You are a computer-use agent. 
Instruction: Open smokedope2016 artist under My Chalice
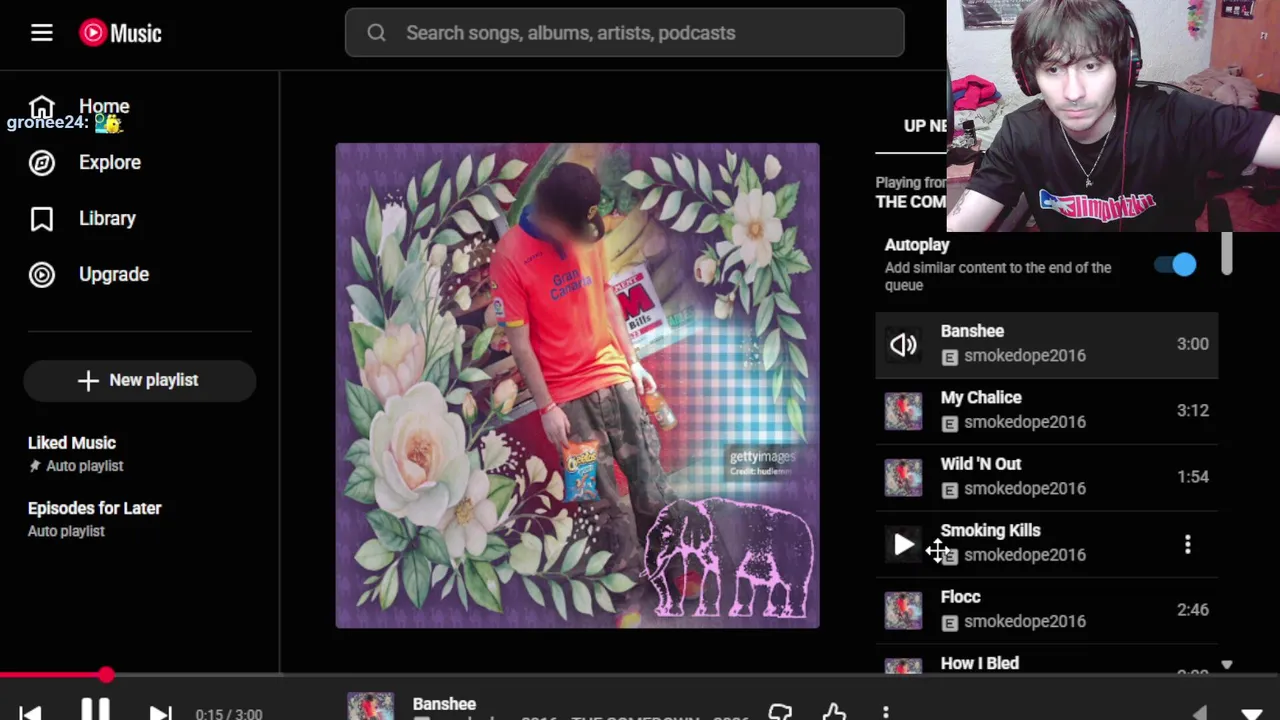[1025, 422]
